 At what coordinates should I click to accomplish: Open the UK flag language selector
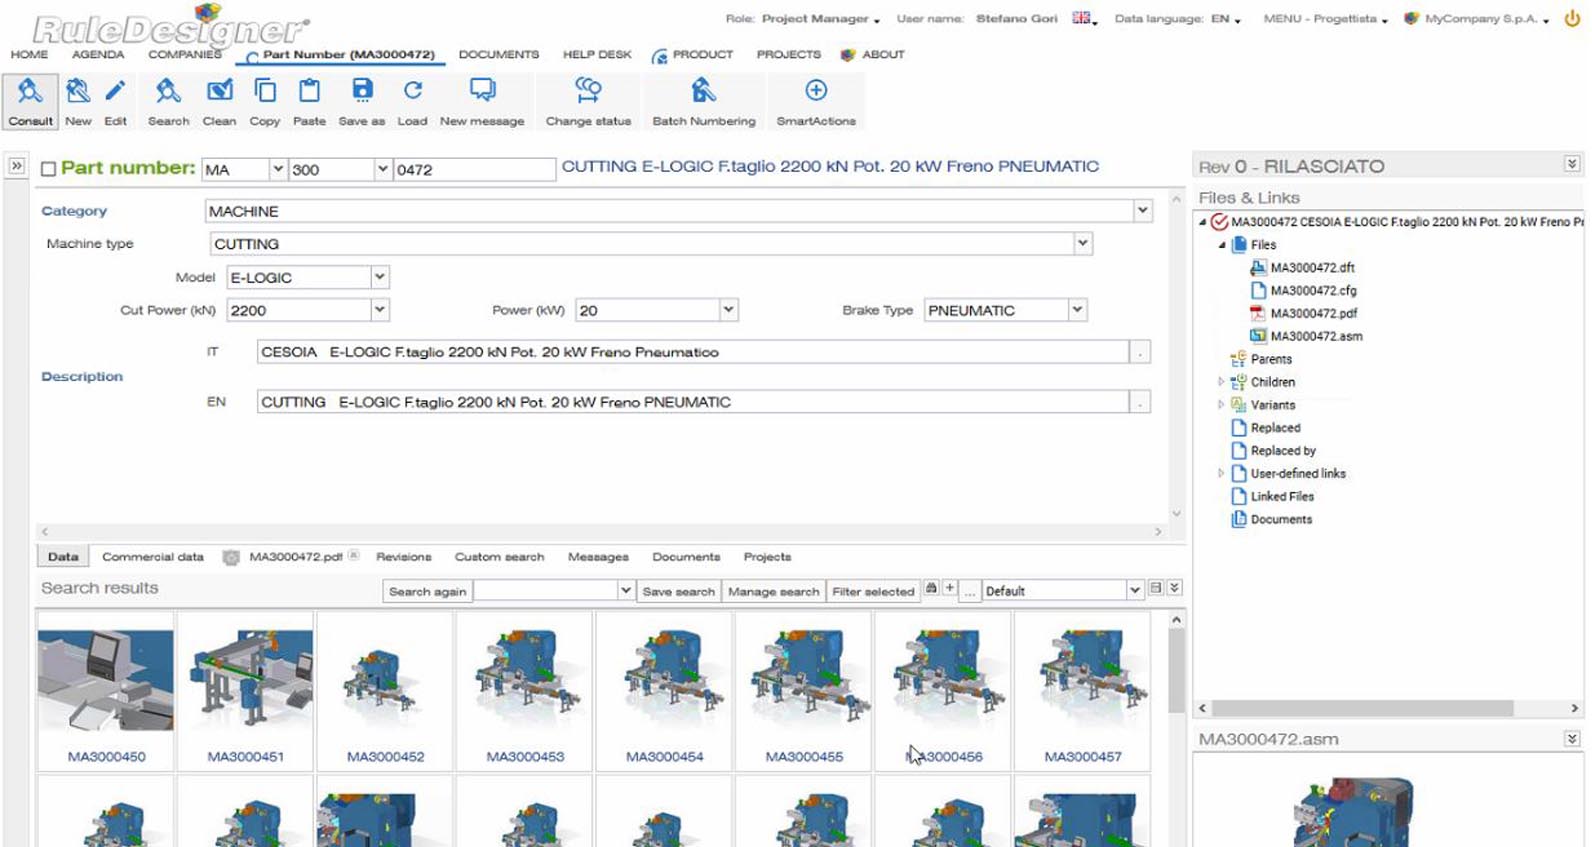point(1083,18)
